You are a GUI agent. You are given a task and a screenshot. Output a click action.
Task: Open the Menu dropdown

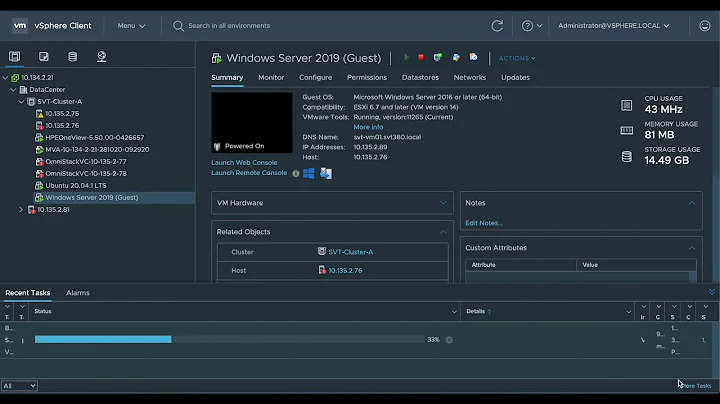(131, 26)
